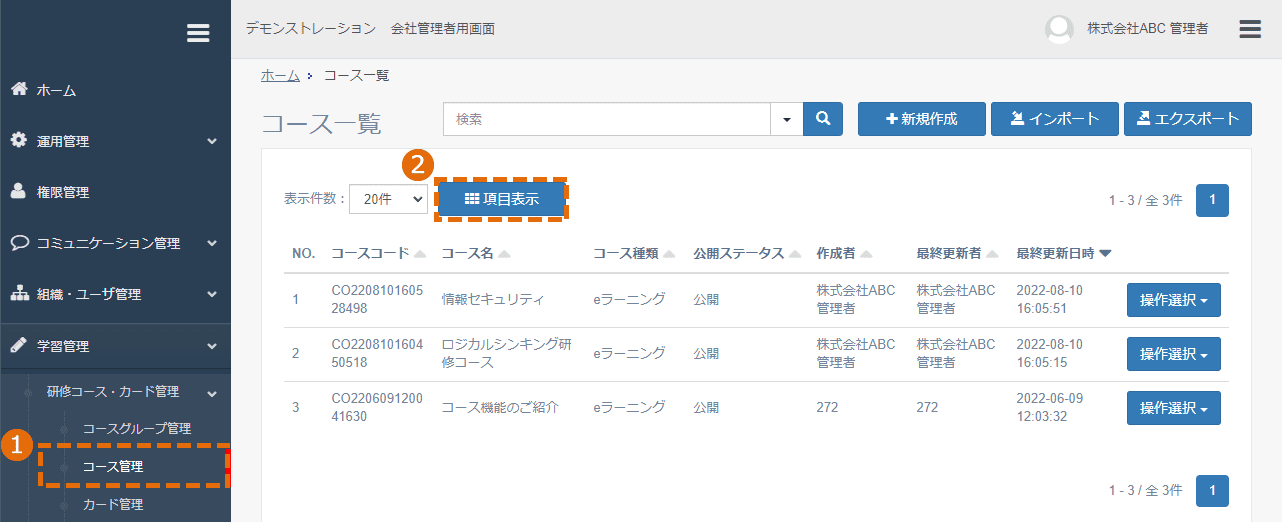This screenshot has width=1282, height=522.
Task: Click course code CO220810160450518
Action: 377,353
